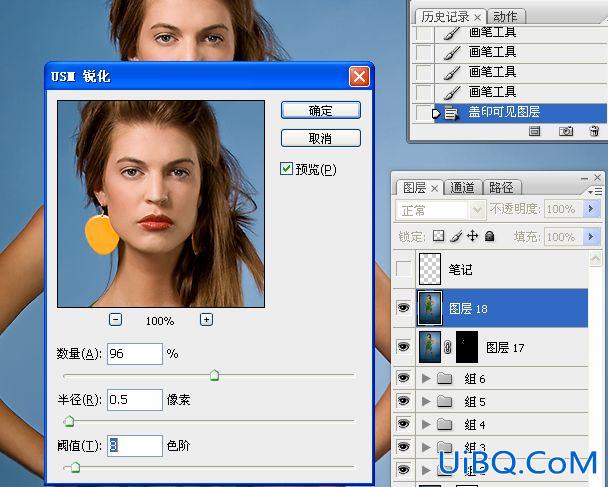This screenshot has height=487, width=608.
Task: Click the zoom in plus icon under preview
Action: tap(206, 320)
